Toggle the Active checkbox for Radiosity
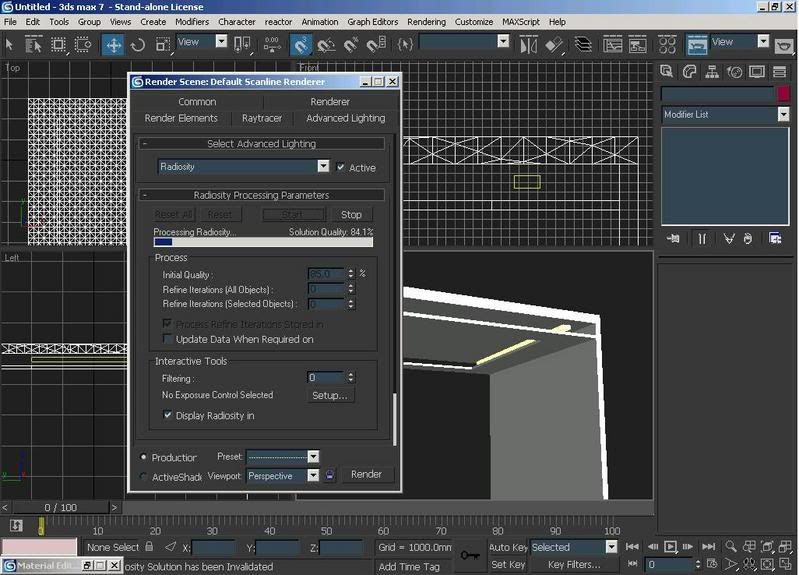 tap(342, 168)
